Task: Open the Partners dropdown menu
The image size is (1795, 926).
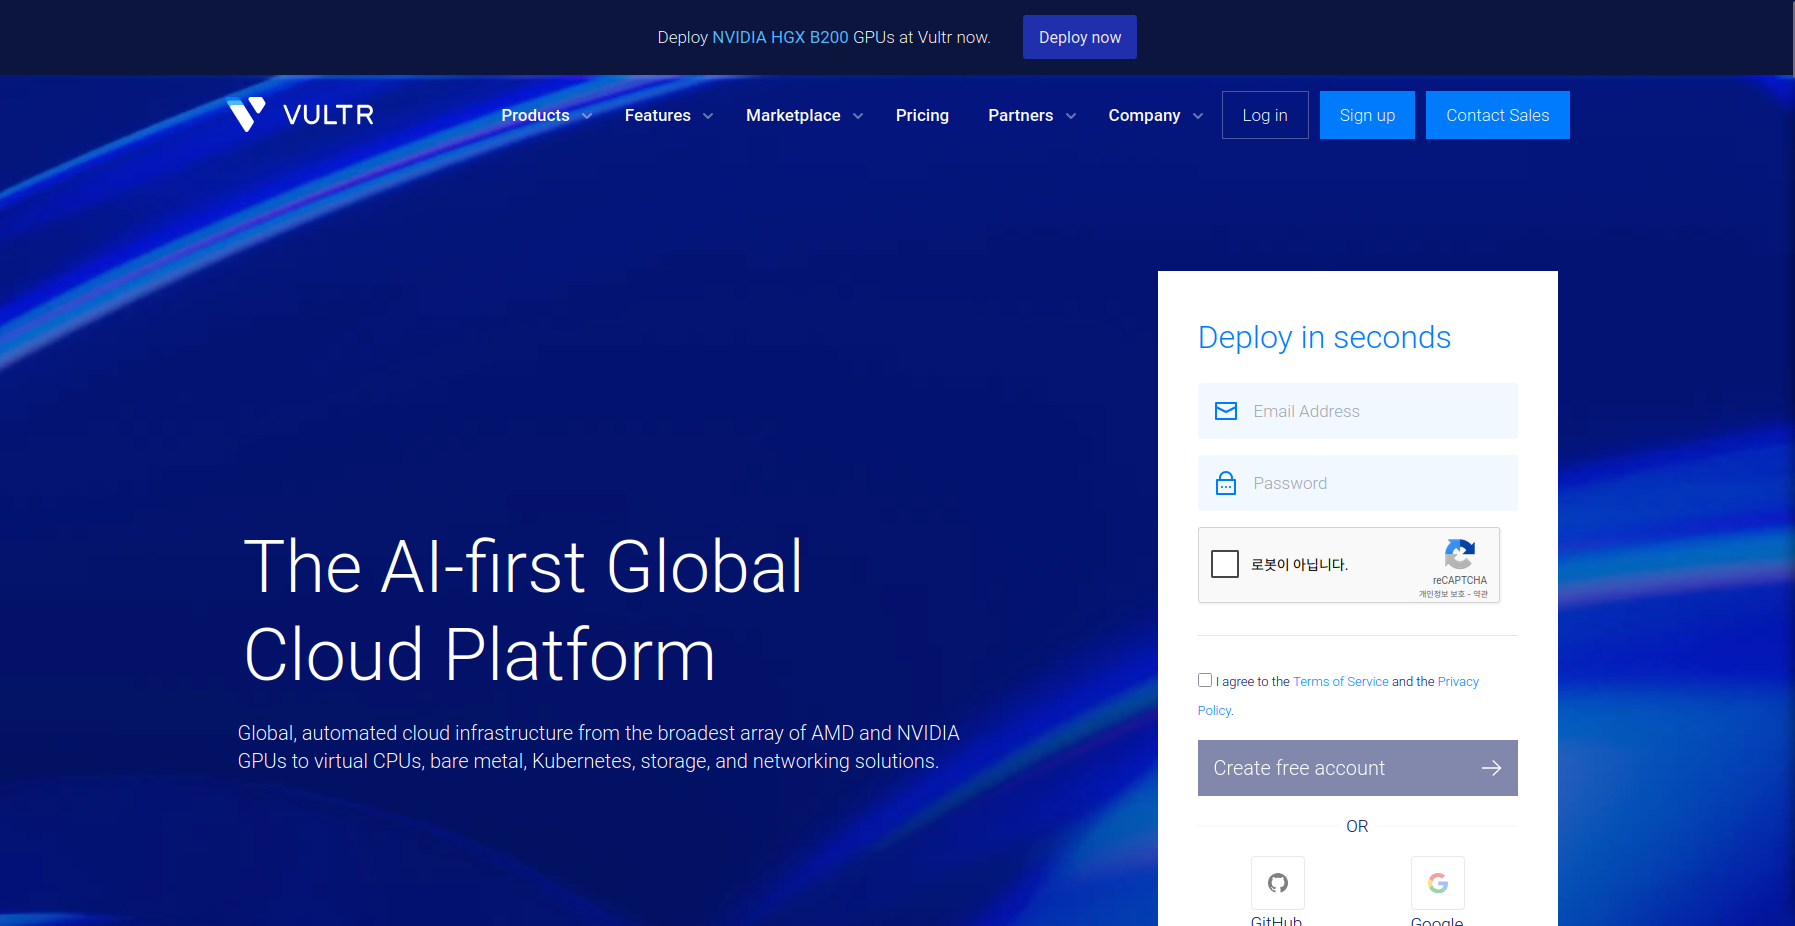Action: point(1031,115)
